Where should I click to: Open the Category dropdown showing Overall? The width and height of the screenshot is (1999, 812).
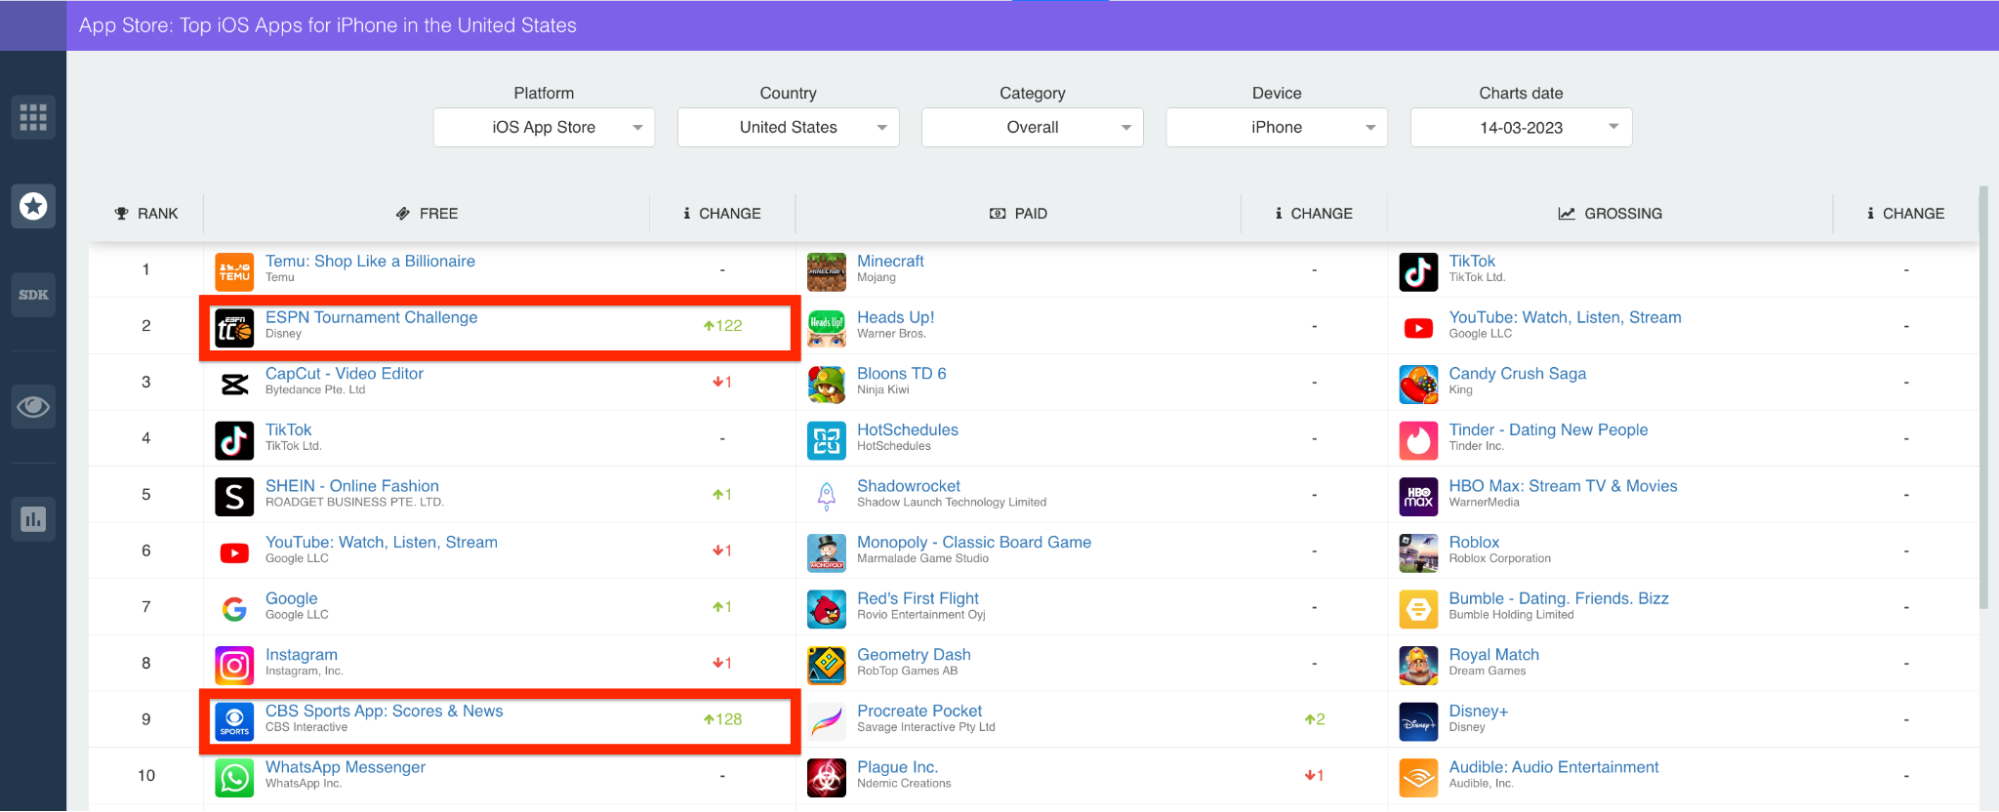(x=1032, y=127)
